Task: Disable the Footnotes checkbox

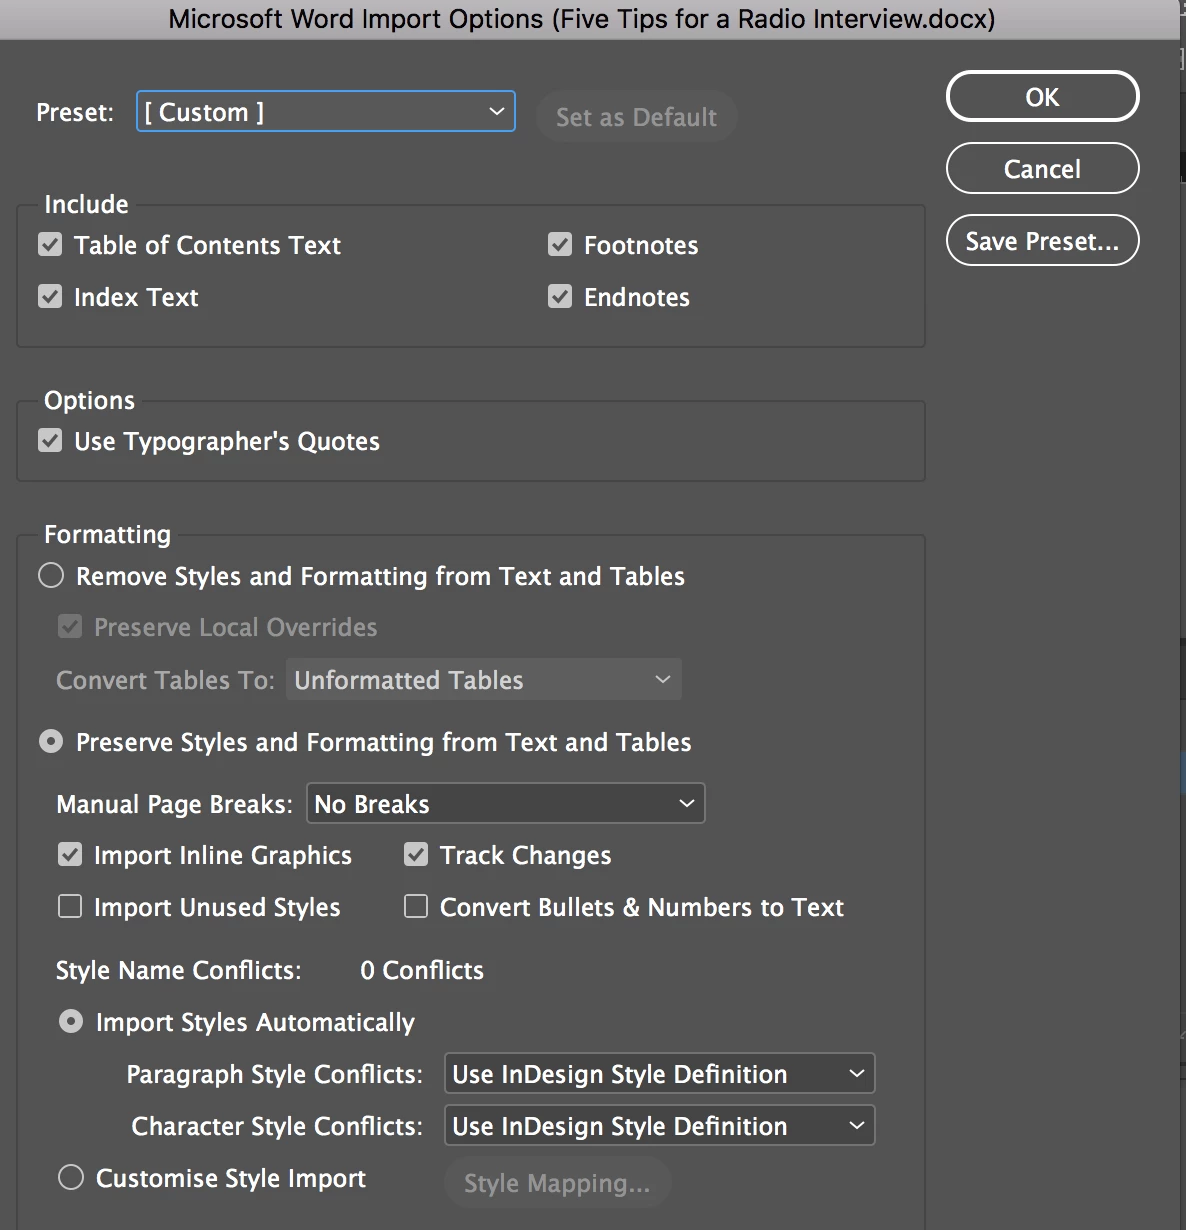Action: 560,245
